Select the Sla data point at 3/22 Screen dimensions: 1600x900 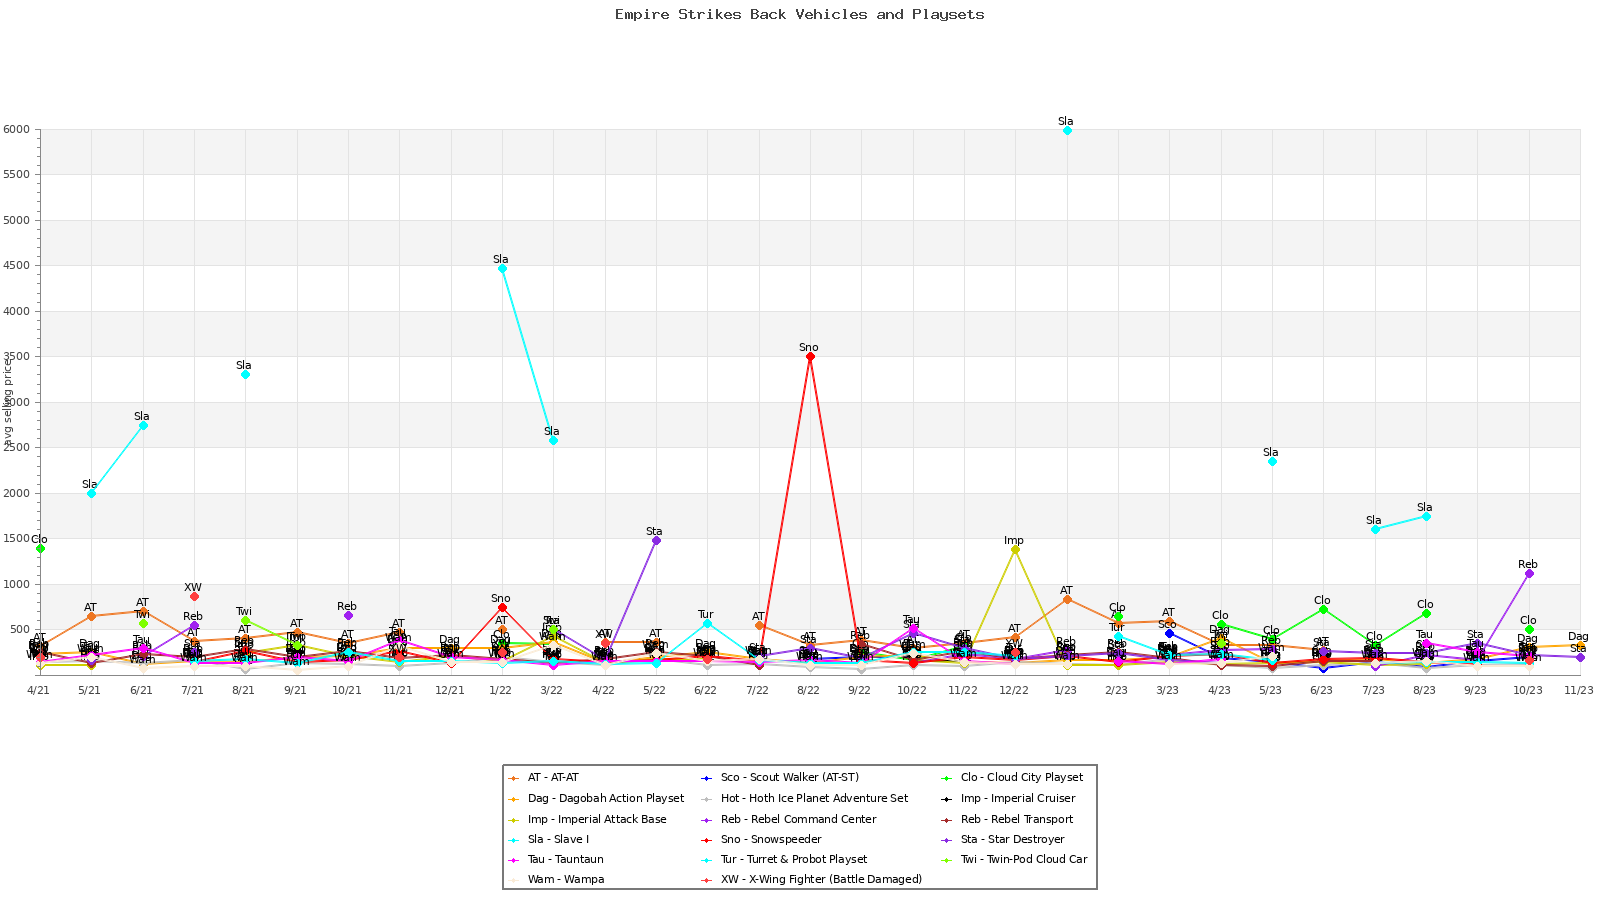[x=553, y=440]
